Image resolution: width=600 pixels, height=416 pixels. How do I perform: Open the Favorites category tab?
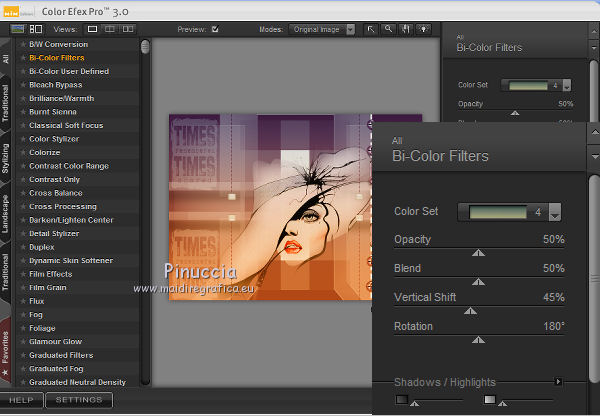[5, 352]
